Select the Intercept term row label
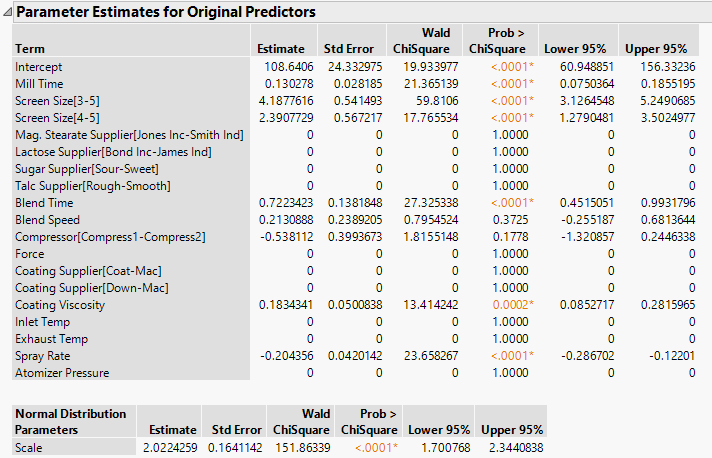The height and width of the screenshot is (458, 712). point(39,66)
